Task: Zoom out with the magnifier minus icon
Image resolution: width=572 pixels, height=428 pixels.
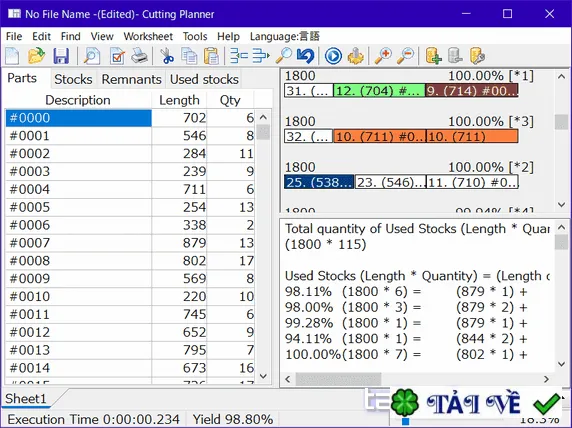Action: (x=406, y=56)
